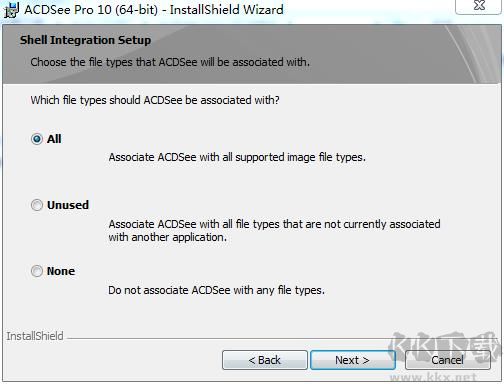Click the bold 'All' option label
Viewport: 504px width, 384px height.
(54, 139)
